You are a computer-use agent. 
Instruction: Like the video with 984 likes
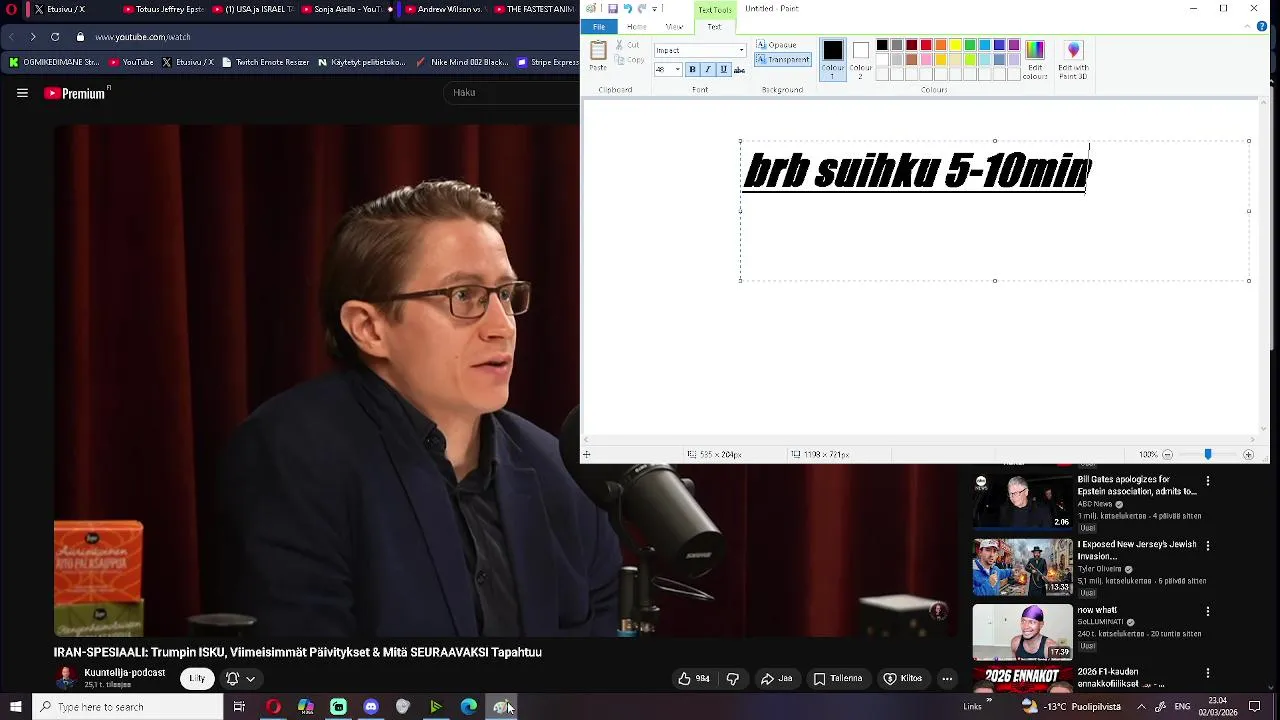(x=694, y=678)
